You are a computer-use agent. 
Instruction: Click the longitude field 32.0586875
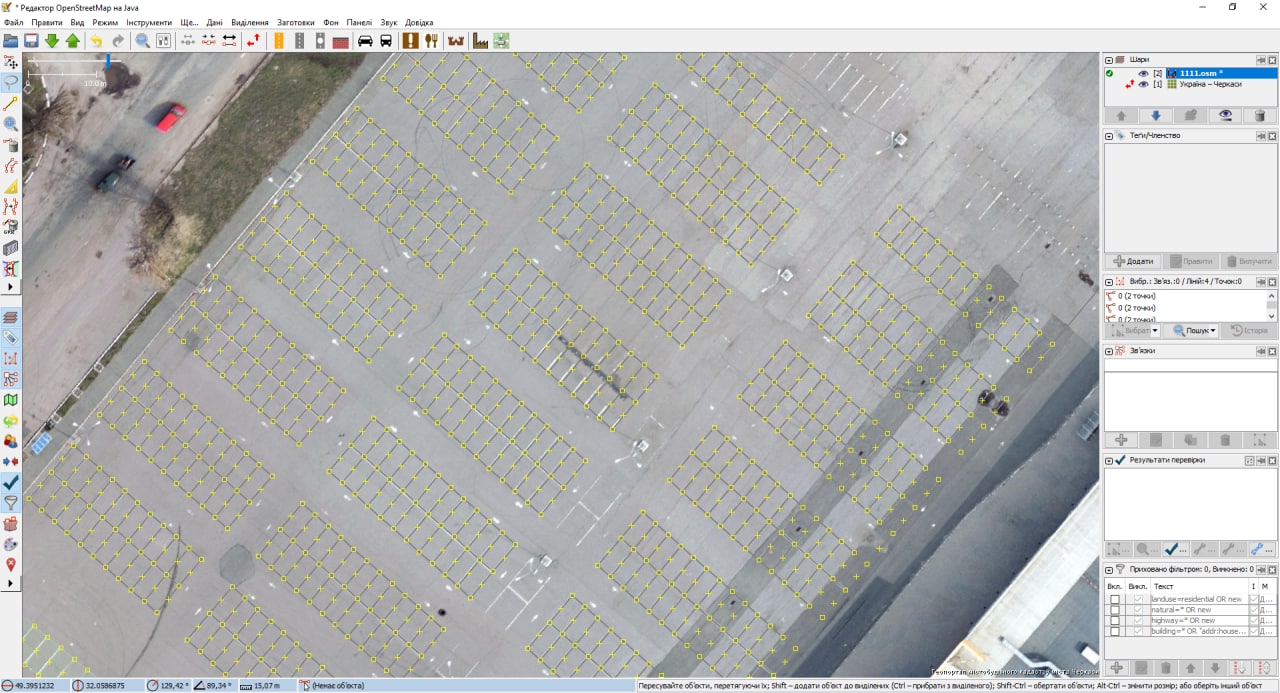click(105, 686)
